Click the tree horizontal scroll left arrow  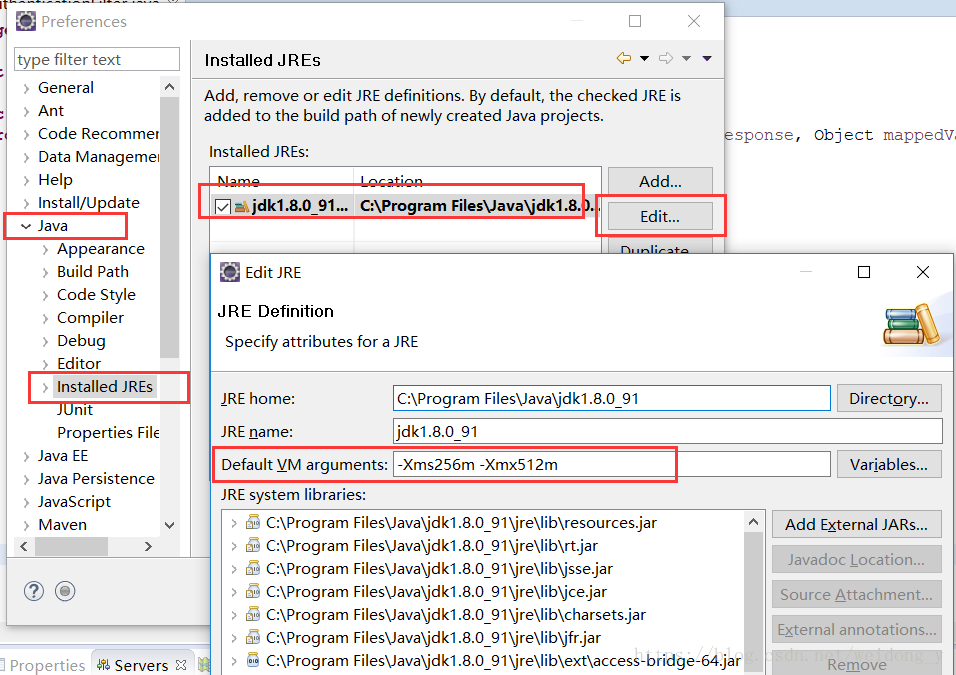coord(24,546)
